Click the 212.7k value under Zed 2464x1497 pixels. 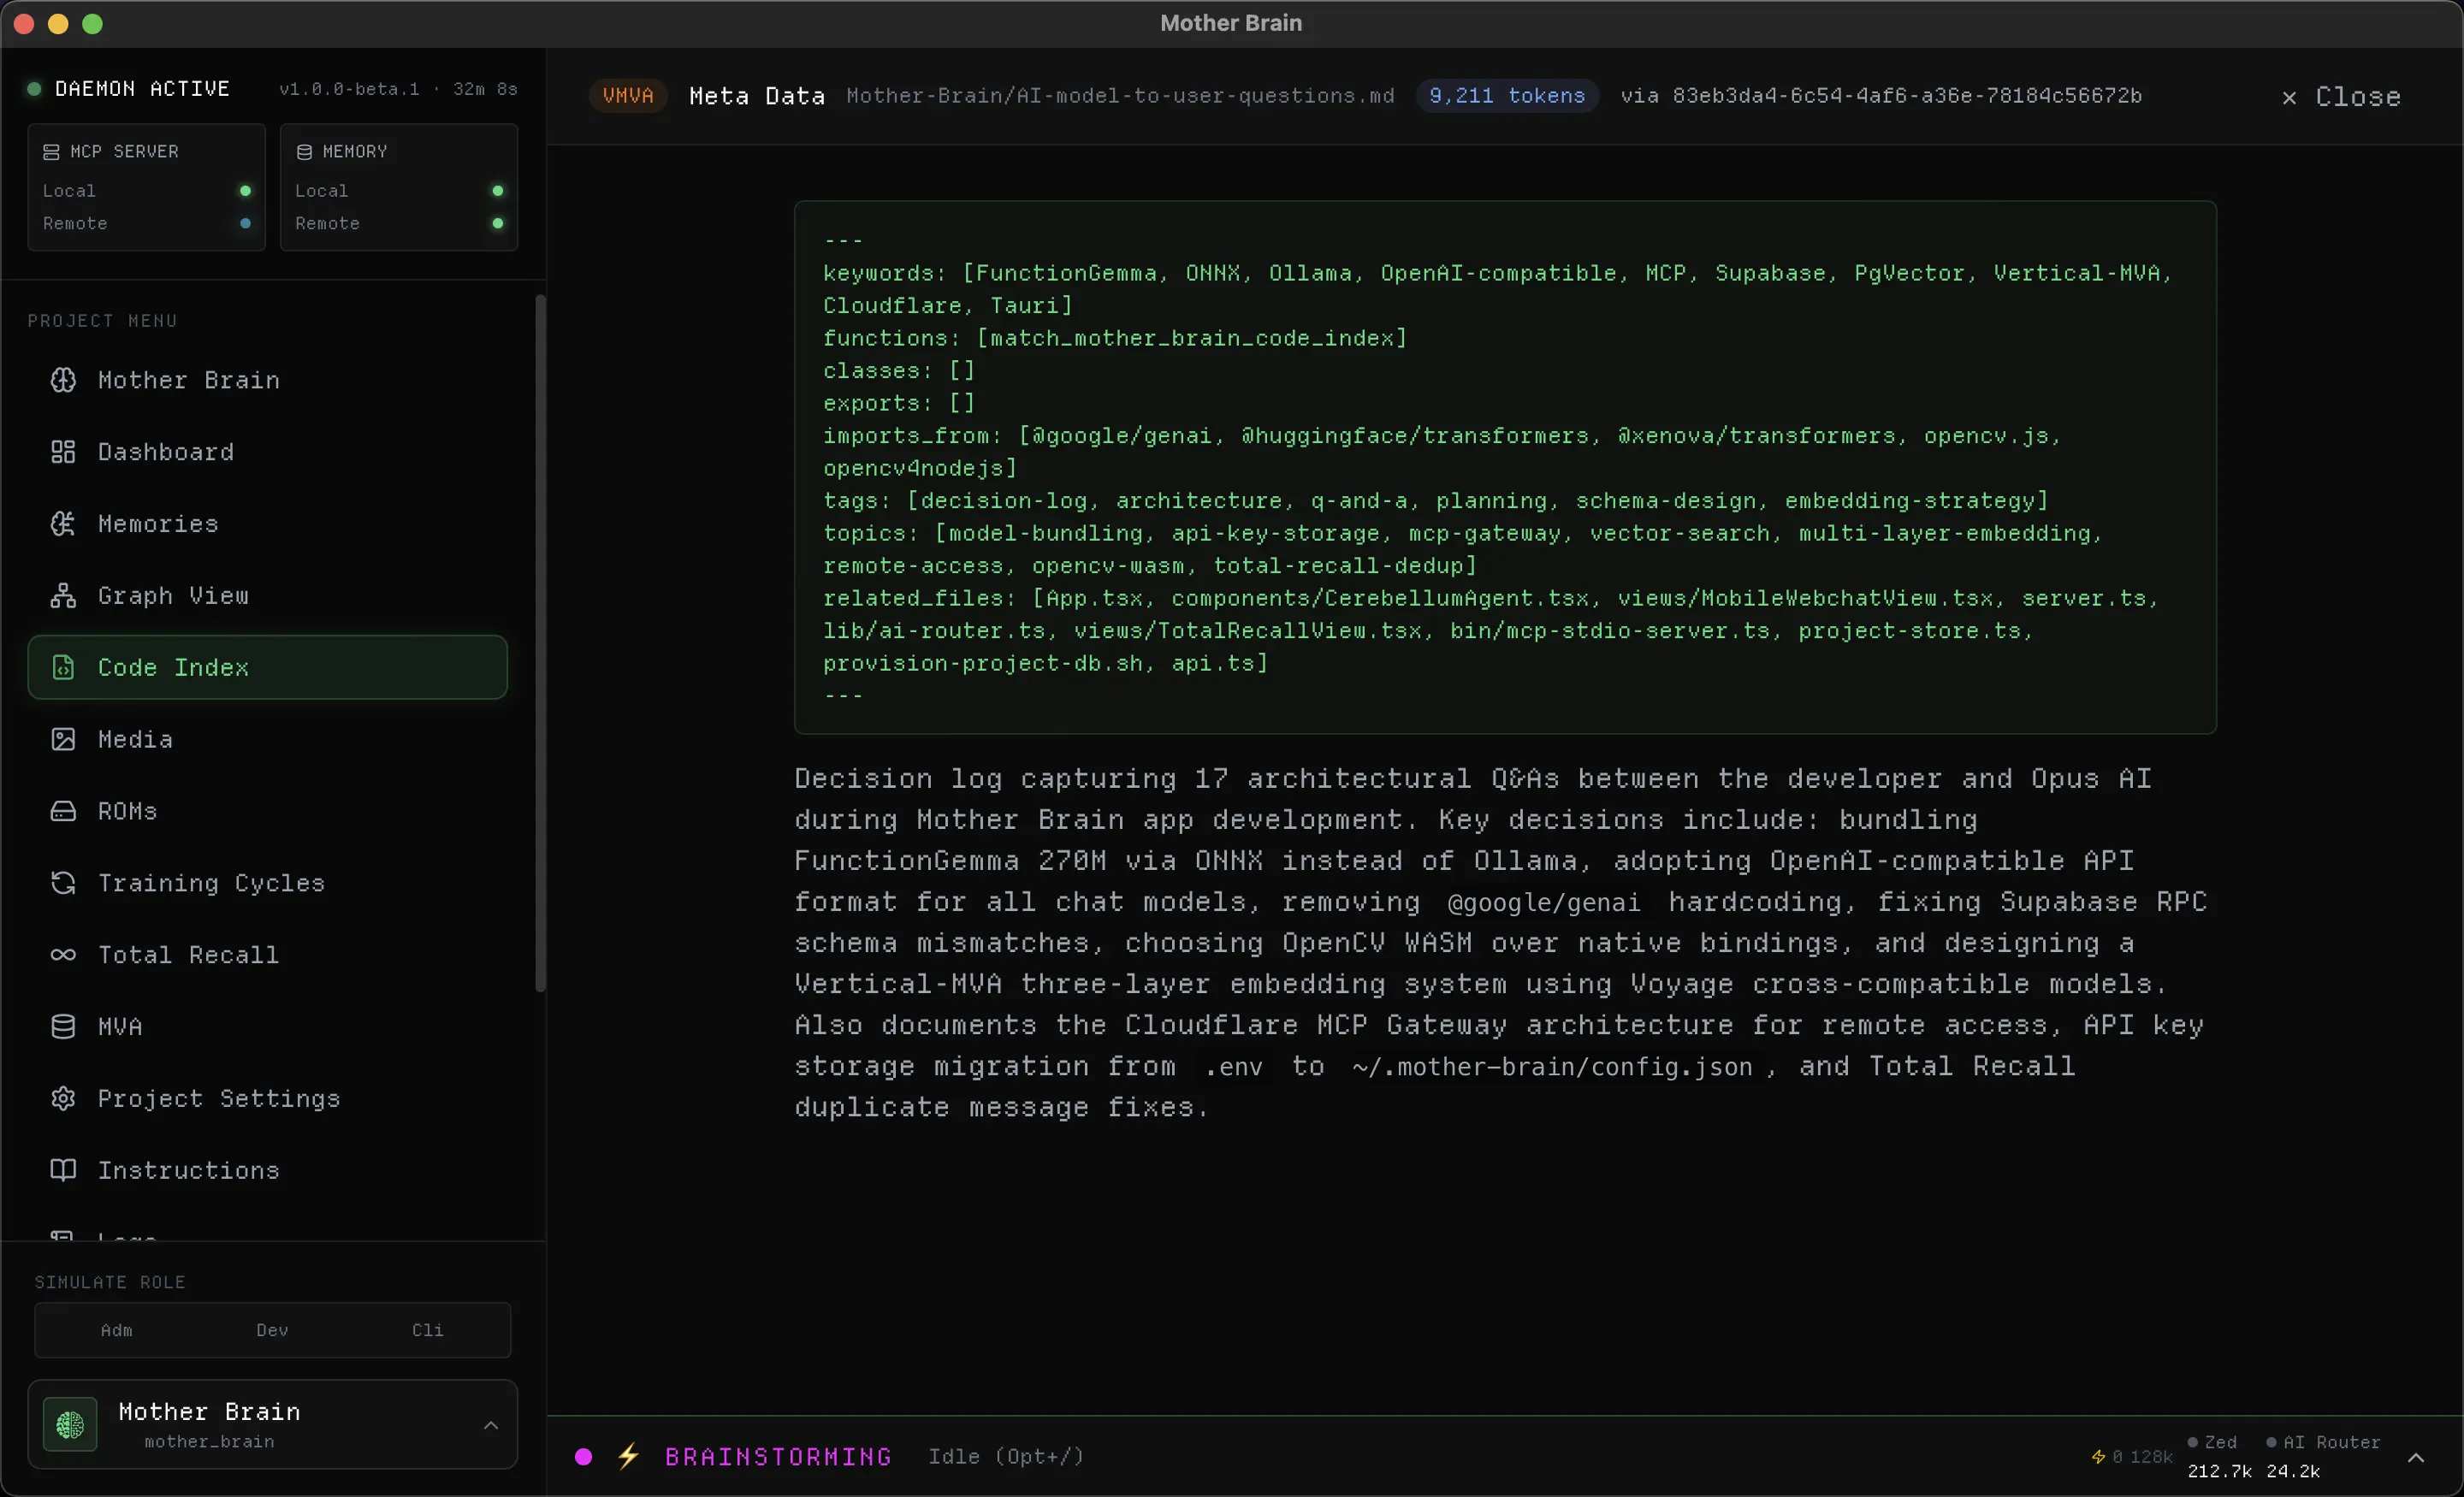tap(2219, 1471)
